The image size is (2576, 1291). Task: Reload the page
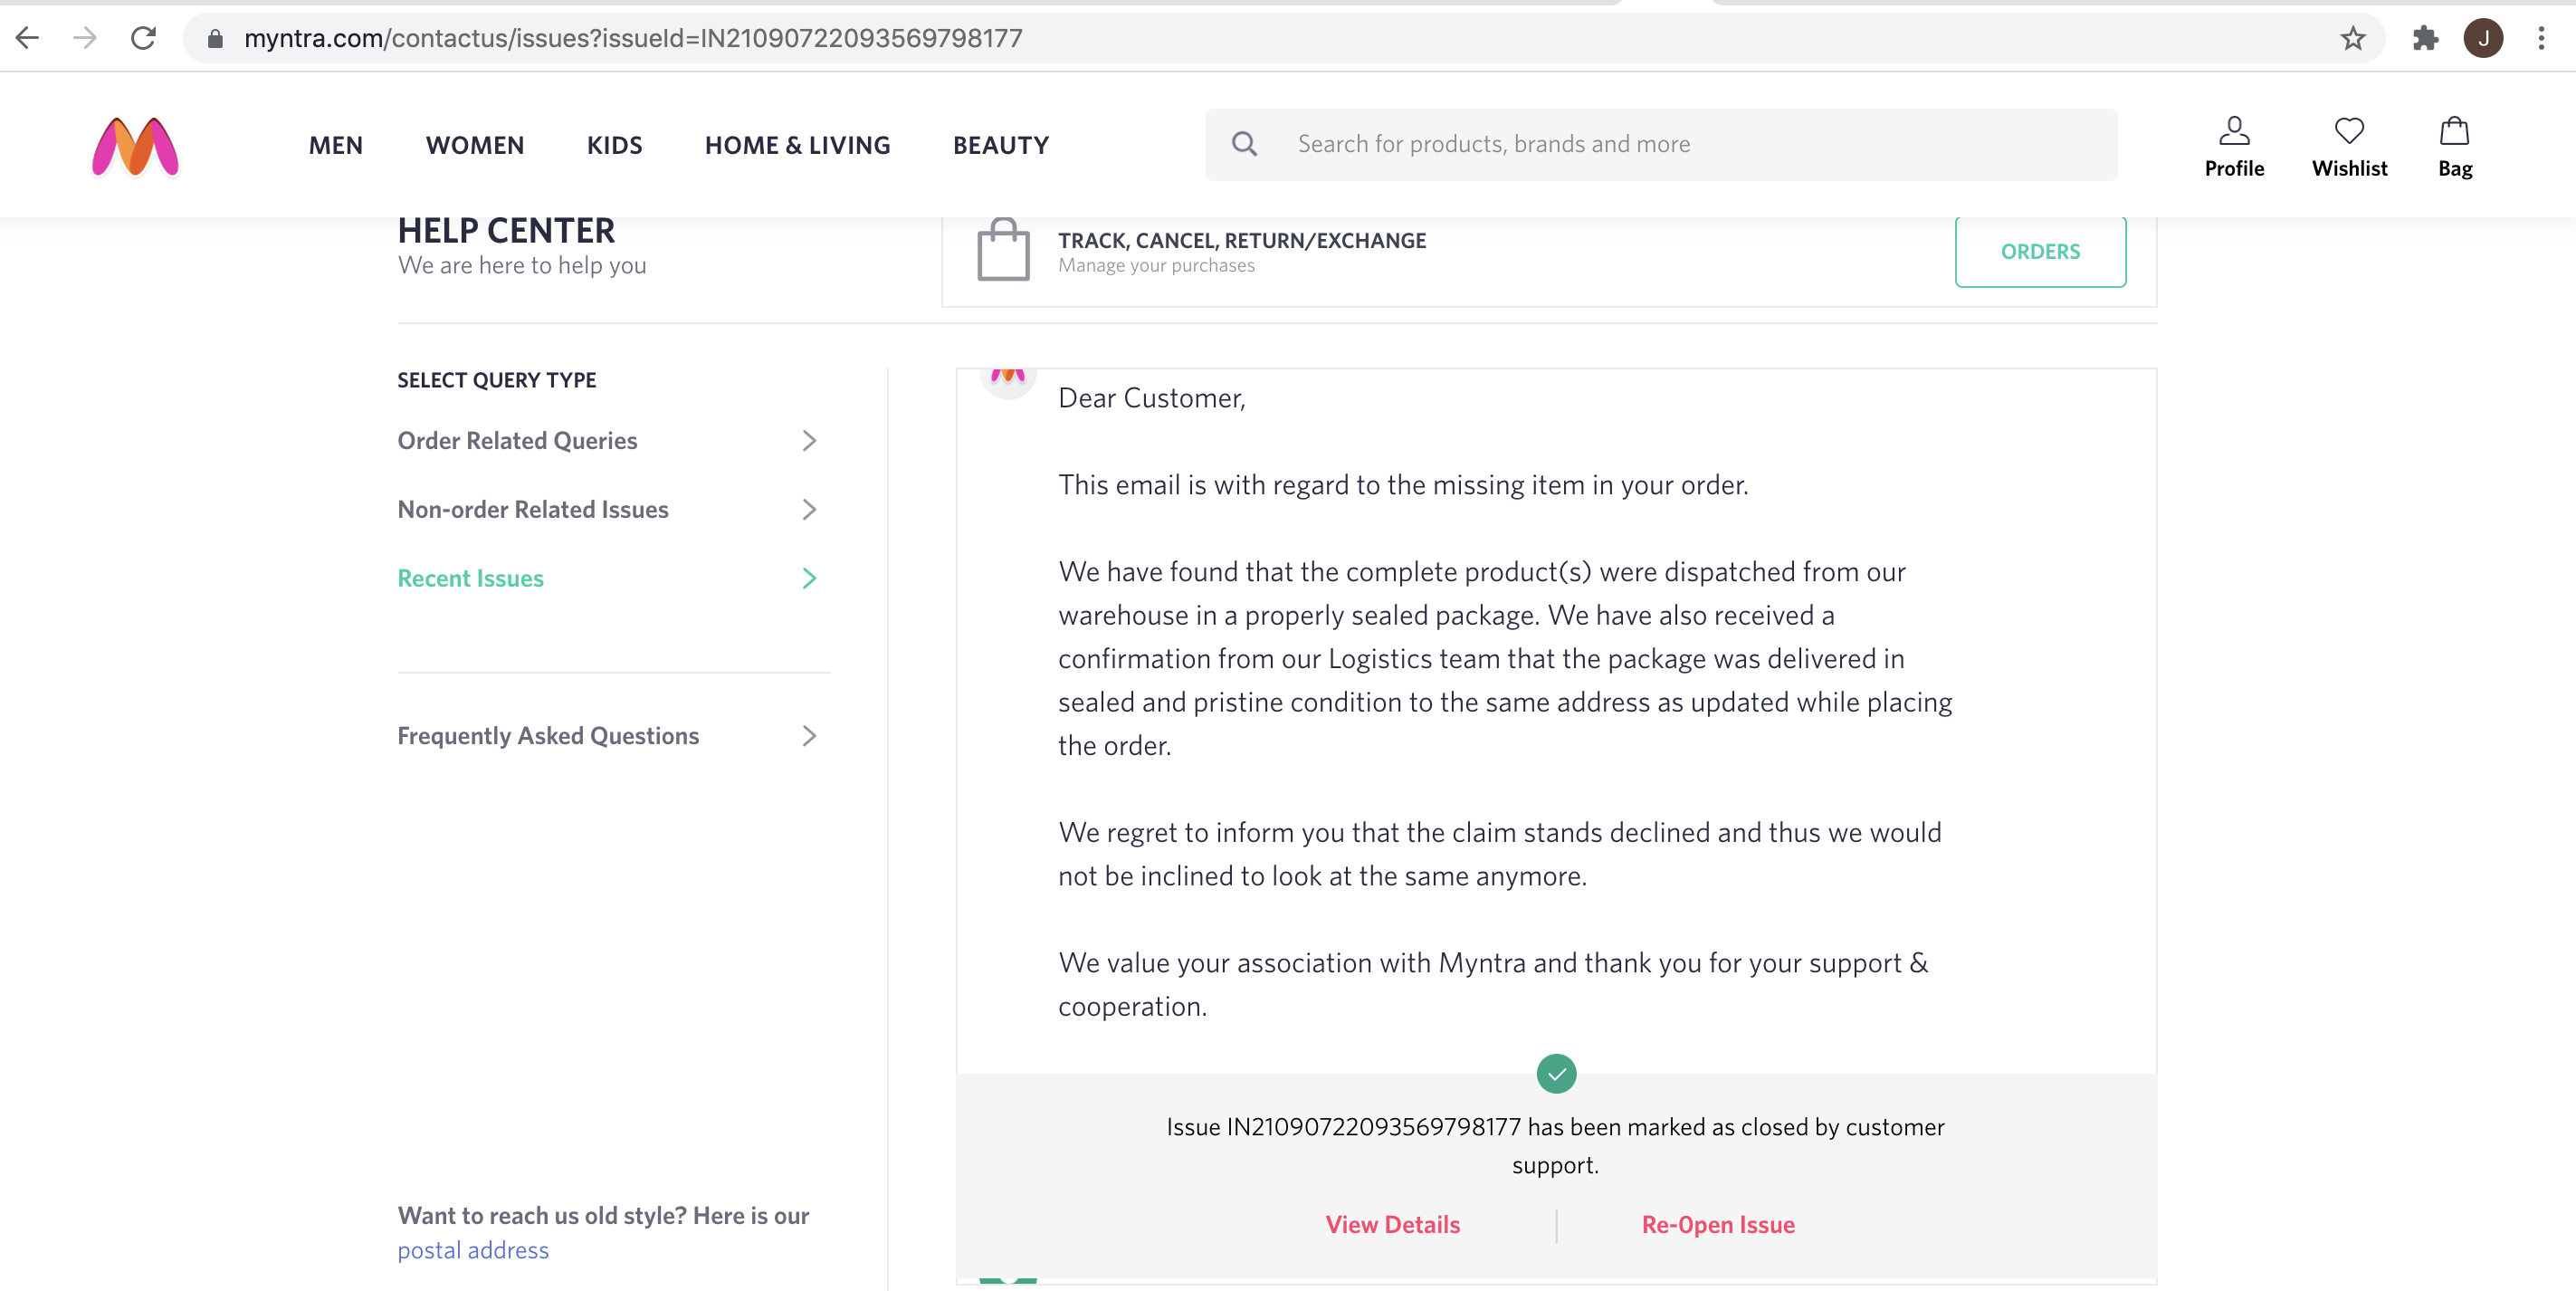(x=143, y=38)
